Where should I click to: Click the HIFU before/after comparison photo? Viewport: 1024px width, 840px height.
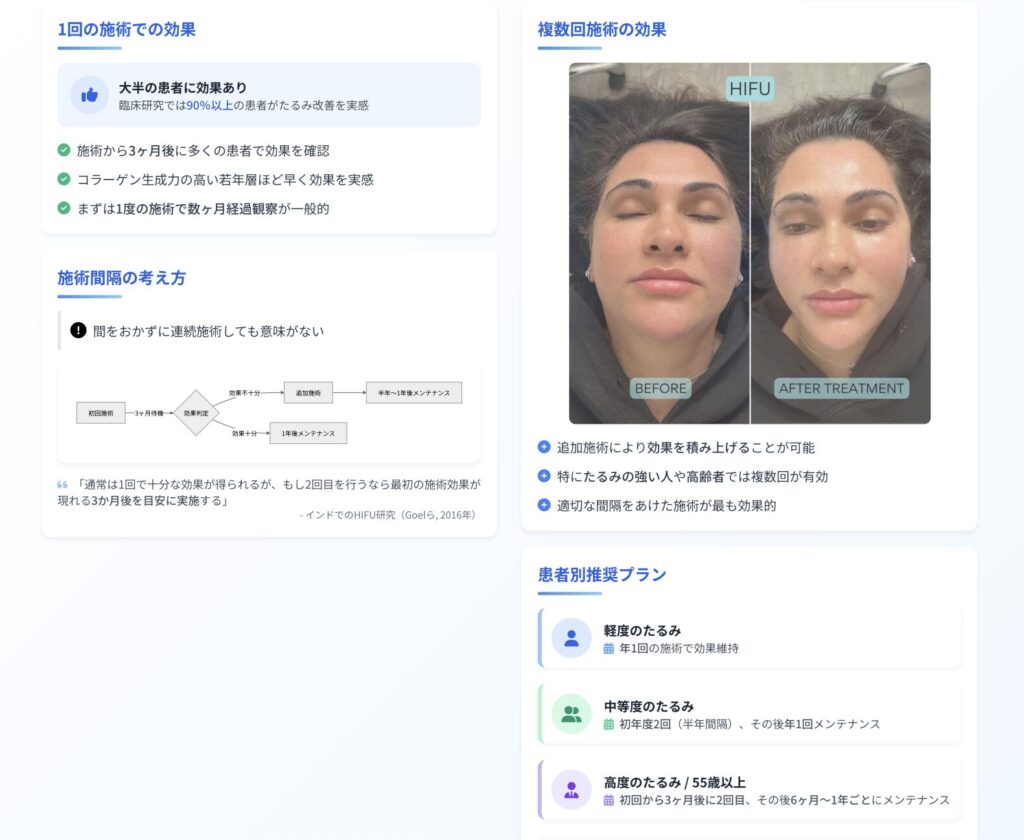(x=750, y=243)
